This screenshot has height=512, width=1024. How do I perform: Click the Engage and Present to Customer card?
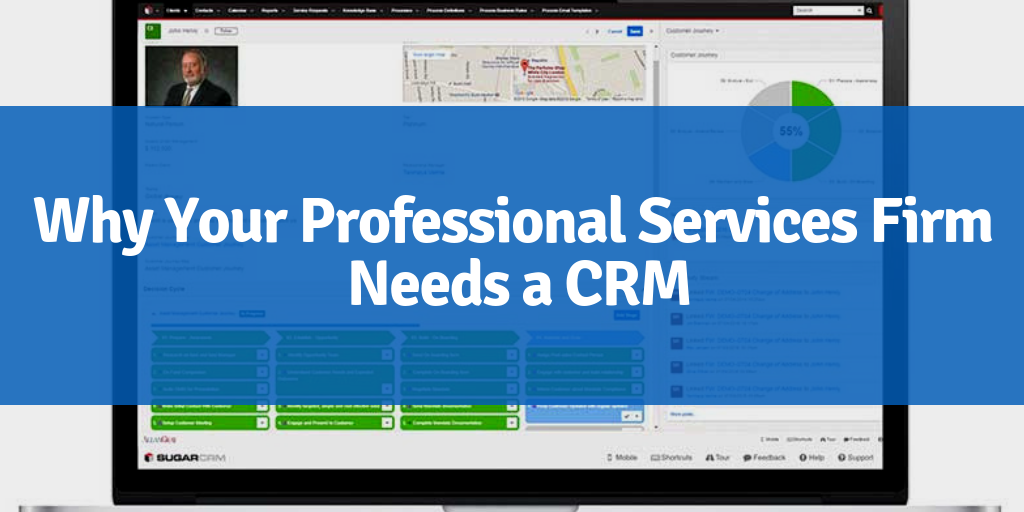(x=334, y=423)
